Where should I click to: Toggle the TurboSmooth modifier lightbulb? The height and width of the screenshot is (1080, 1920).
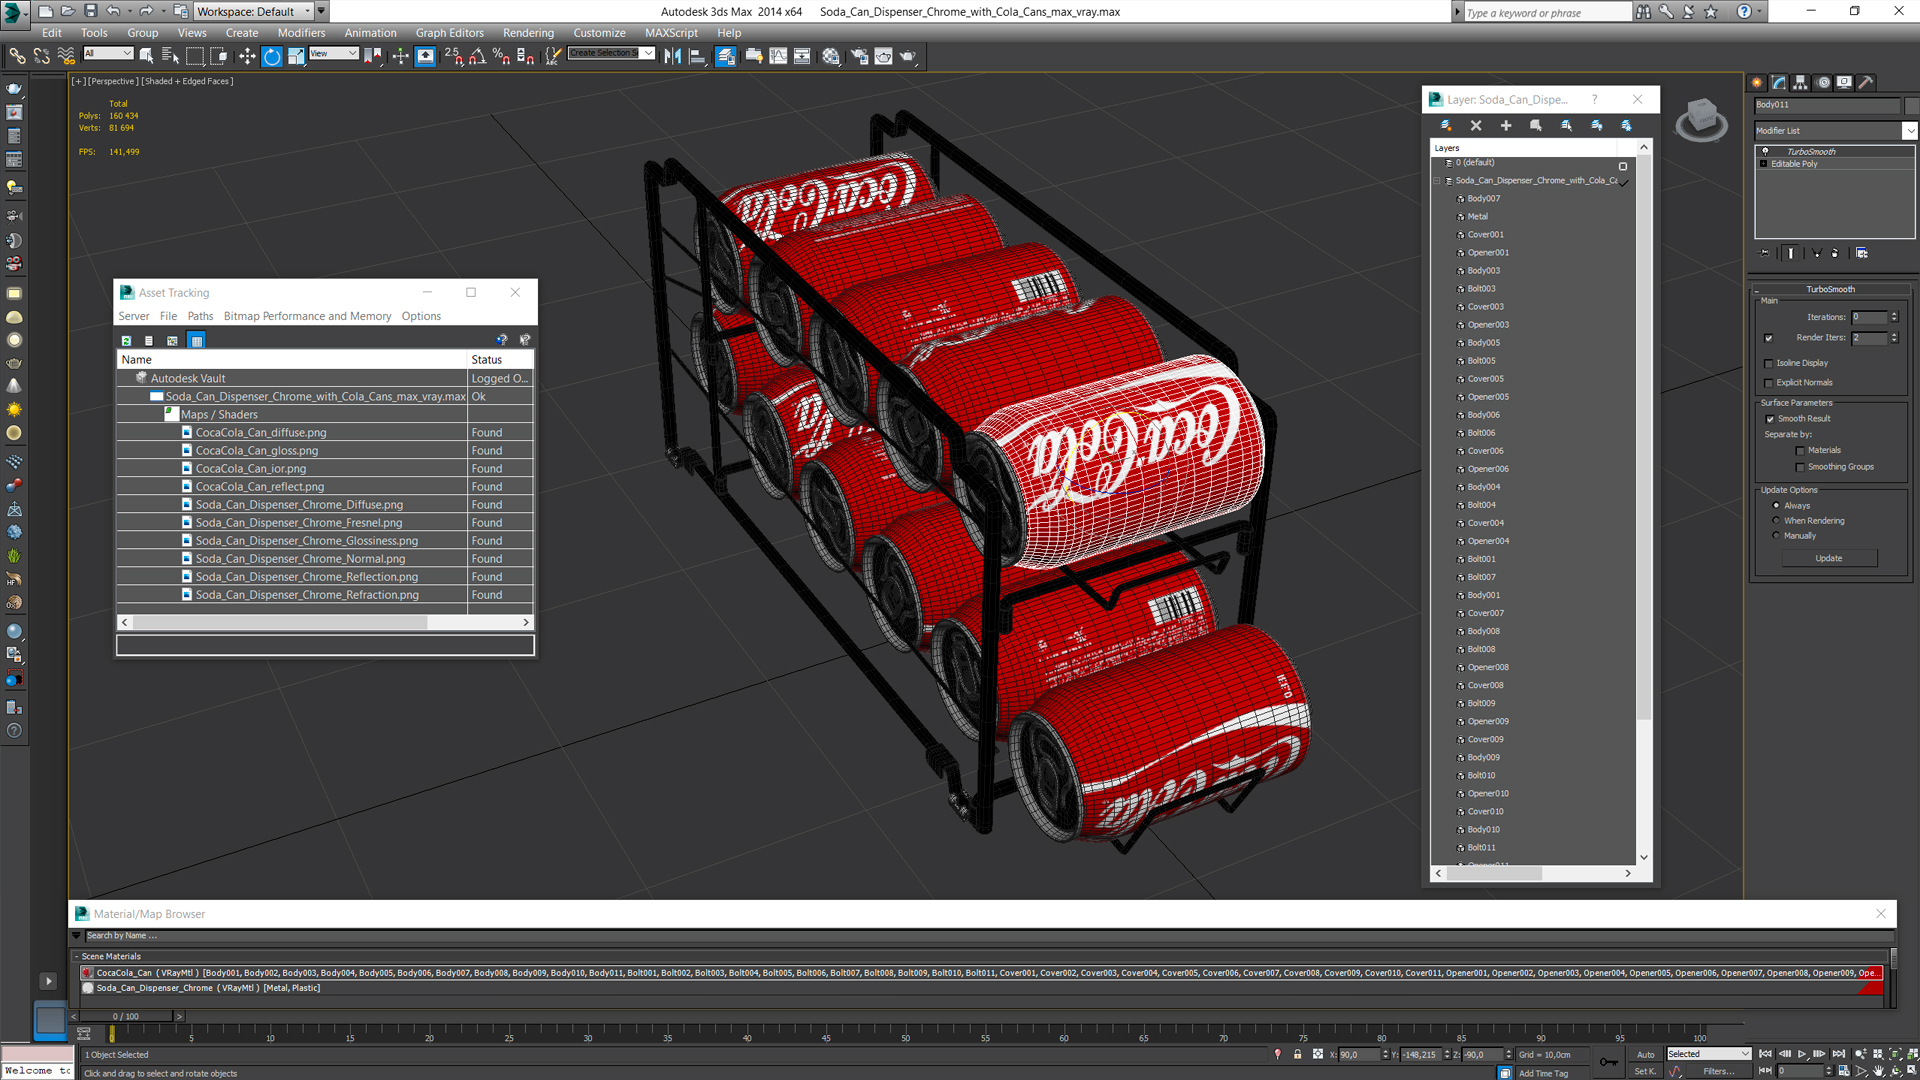(x=1765, y=152)
